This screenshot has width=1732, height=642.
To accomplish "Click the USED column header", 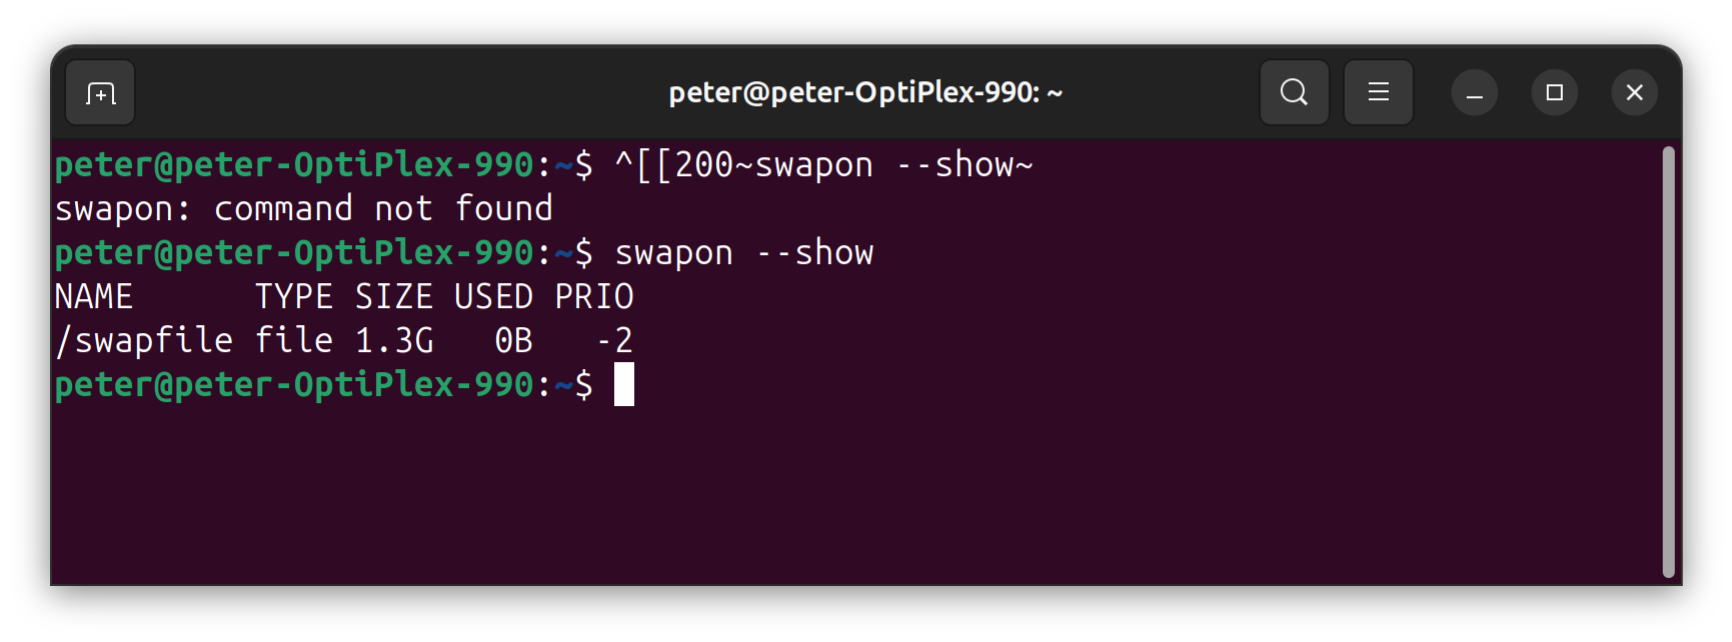I will 494,297.
